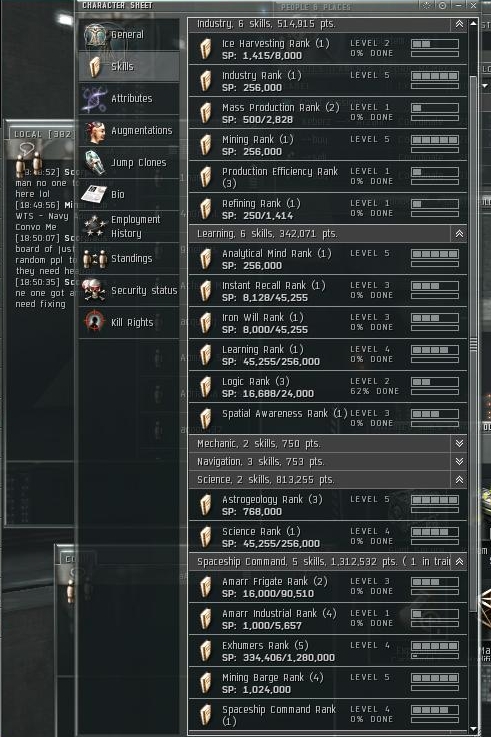The height and width of the screenshot is (737, 491).
Task: Click the Logic skill level progress bar
Action: pos(435,382)
